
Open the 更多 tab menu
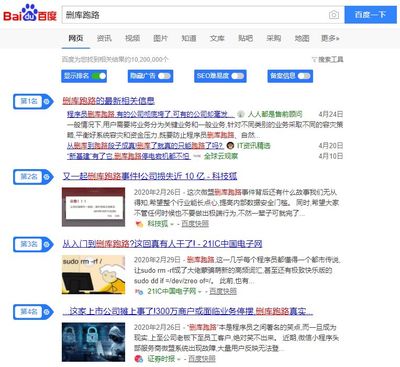[x=330, y=38]
